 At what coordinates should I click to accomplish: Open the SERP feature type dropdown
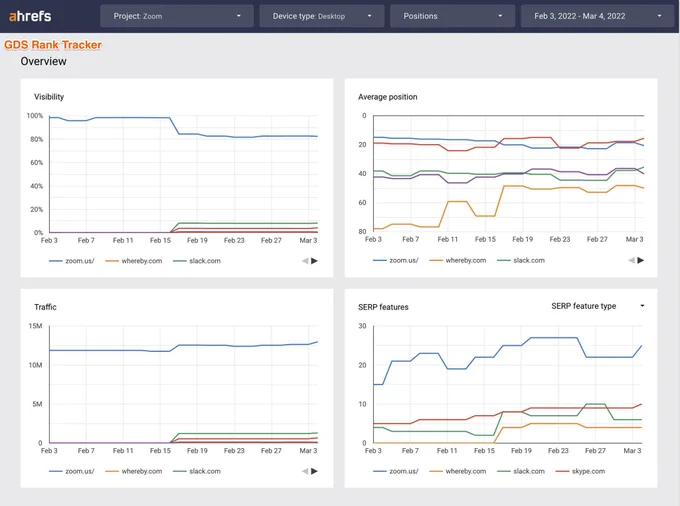click(x=598, y=306)
